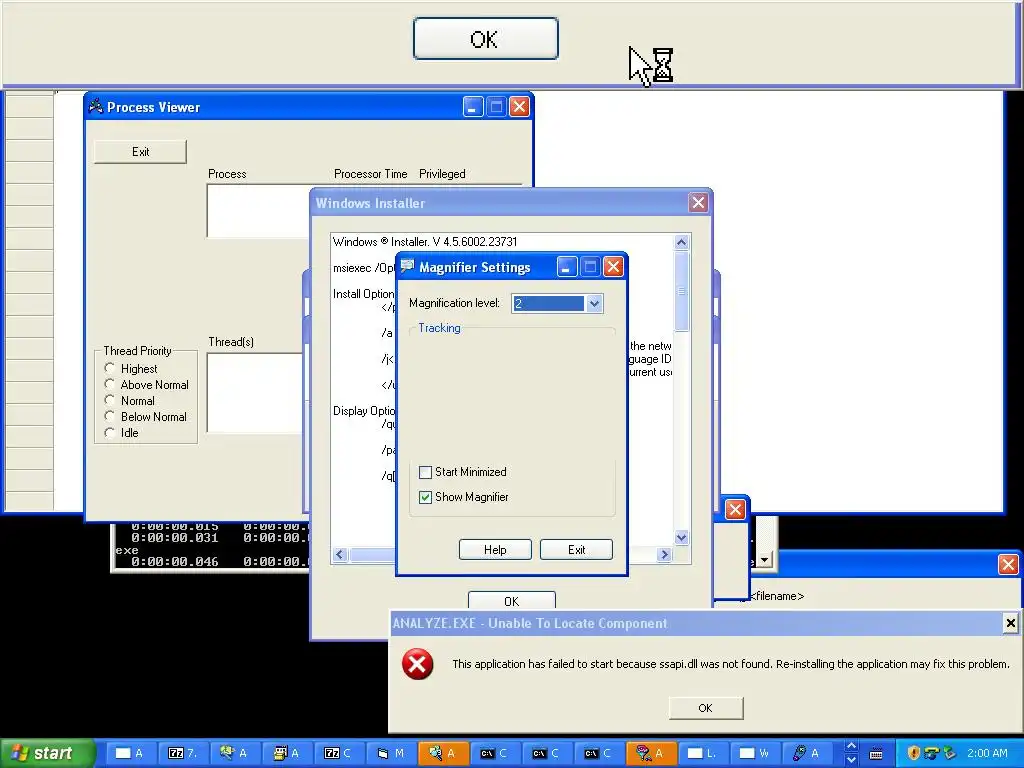Click the 'Privileged' column label

(x=442, y=174)
